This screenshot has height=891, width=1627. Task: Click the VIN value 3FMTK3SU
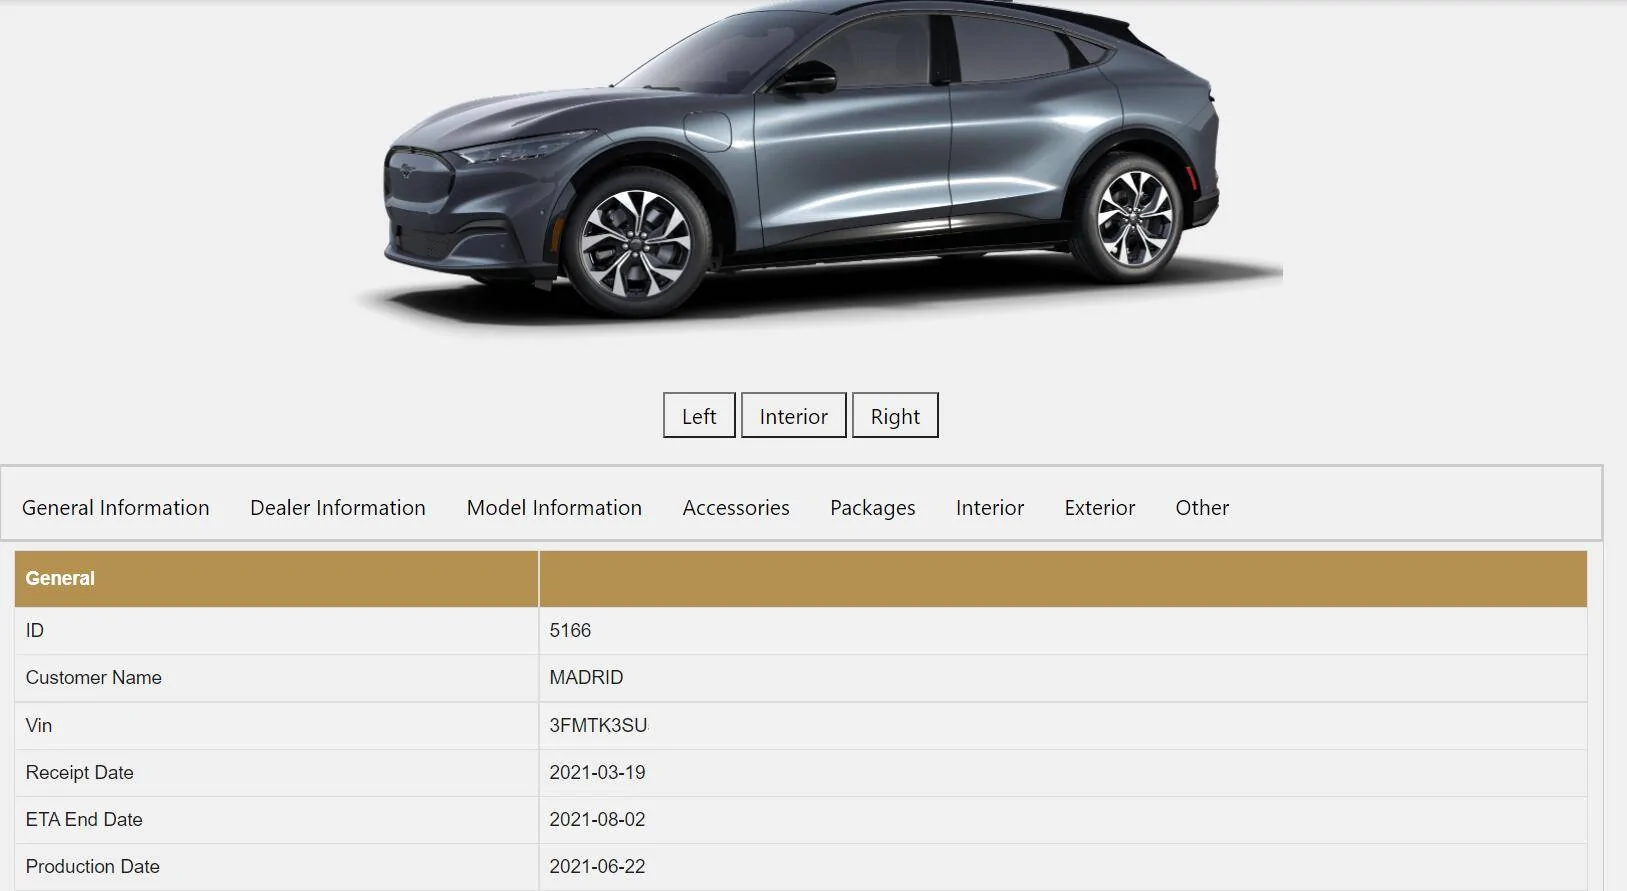598,725
